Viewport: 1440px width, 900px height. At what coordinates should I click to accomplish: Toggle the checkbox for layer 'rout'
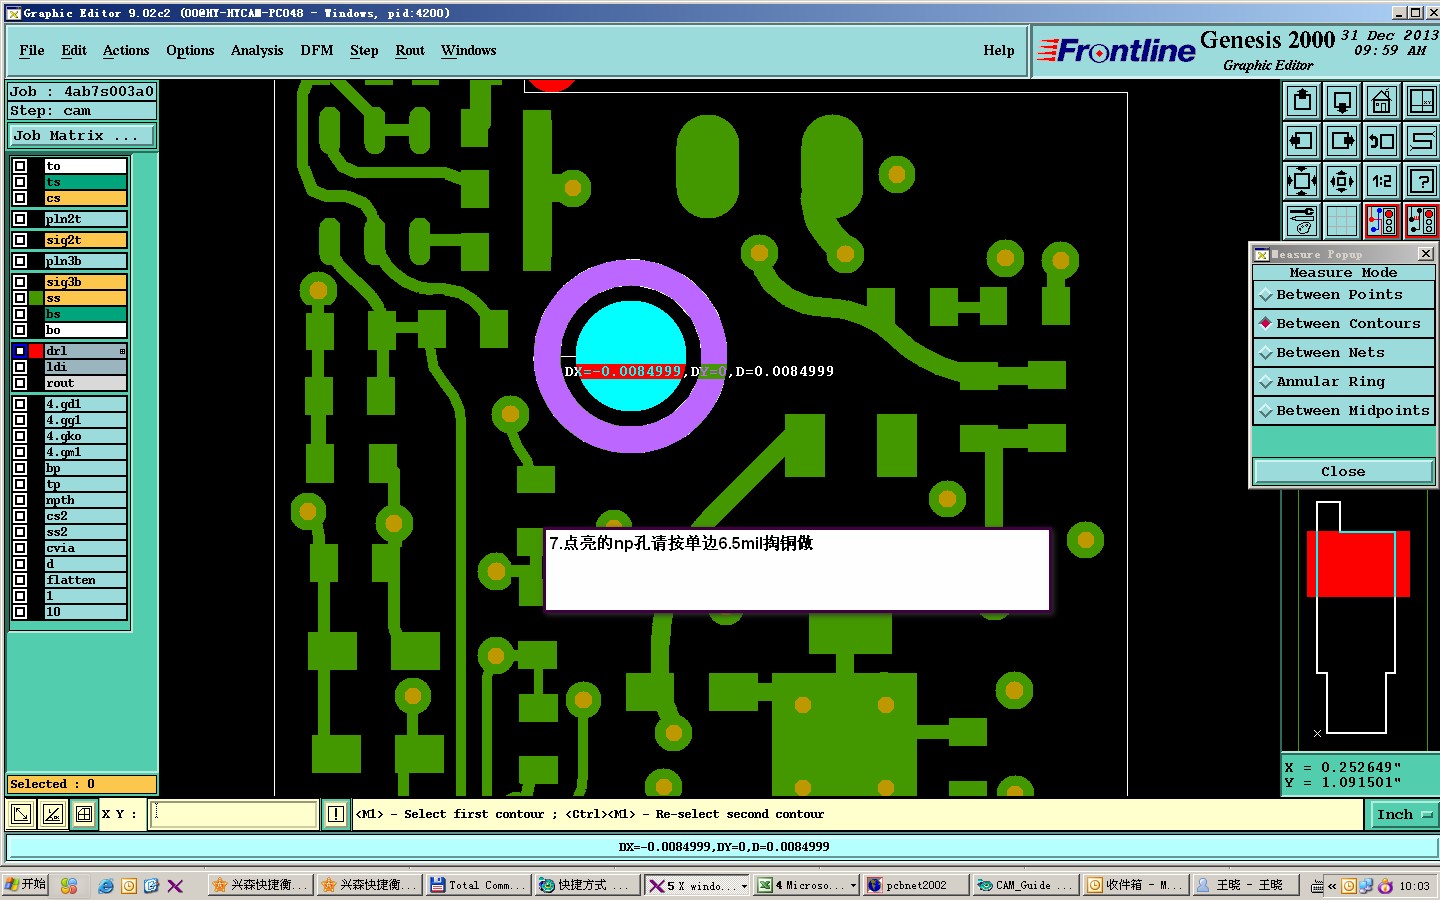pyautogui.click(x=20, y=383)
